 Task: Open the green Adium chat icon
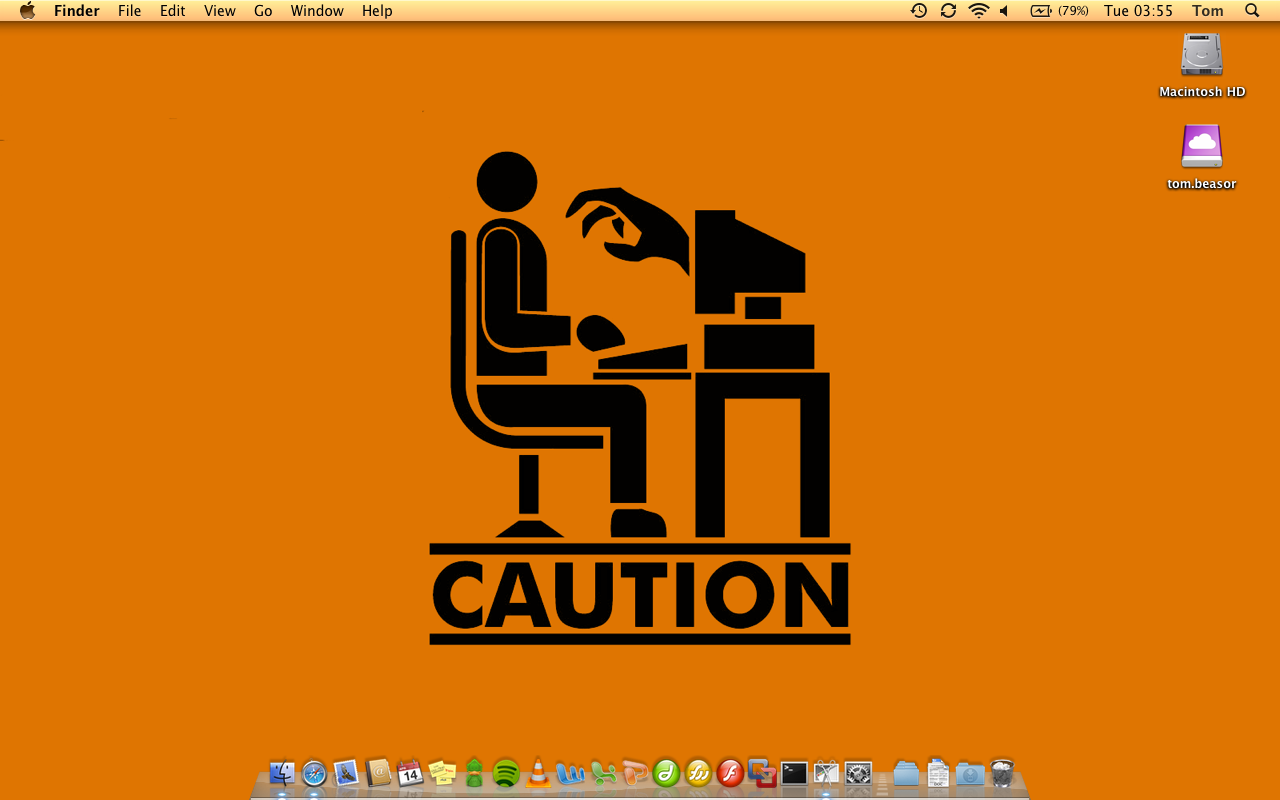click(x=474, y=773)
